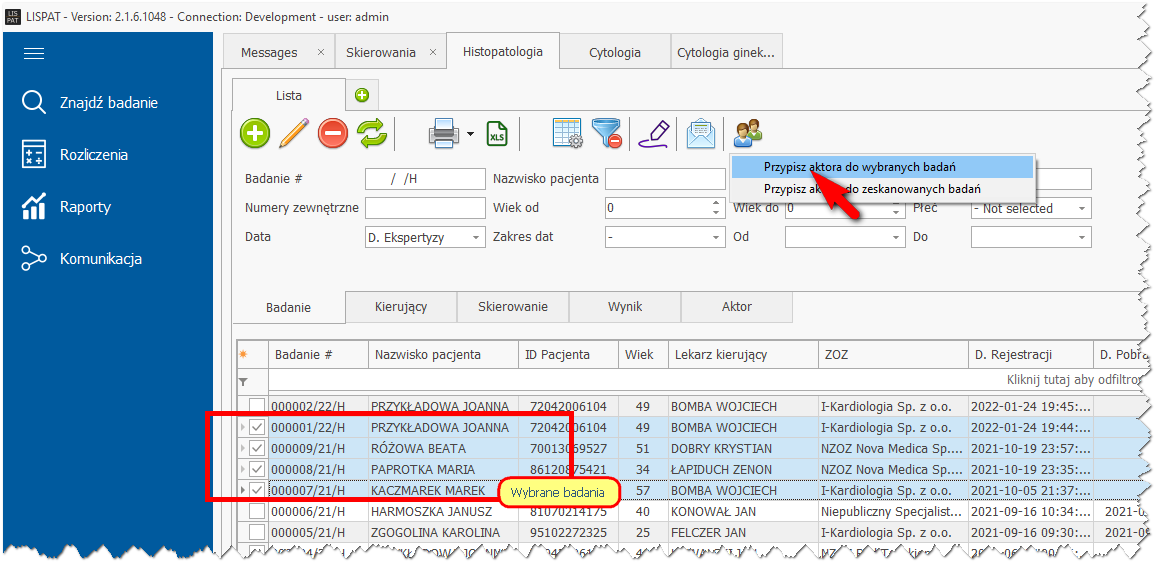Click the green refresh arrows icon
This screenshot has height=568, width=1161.
[372, 133]
